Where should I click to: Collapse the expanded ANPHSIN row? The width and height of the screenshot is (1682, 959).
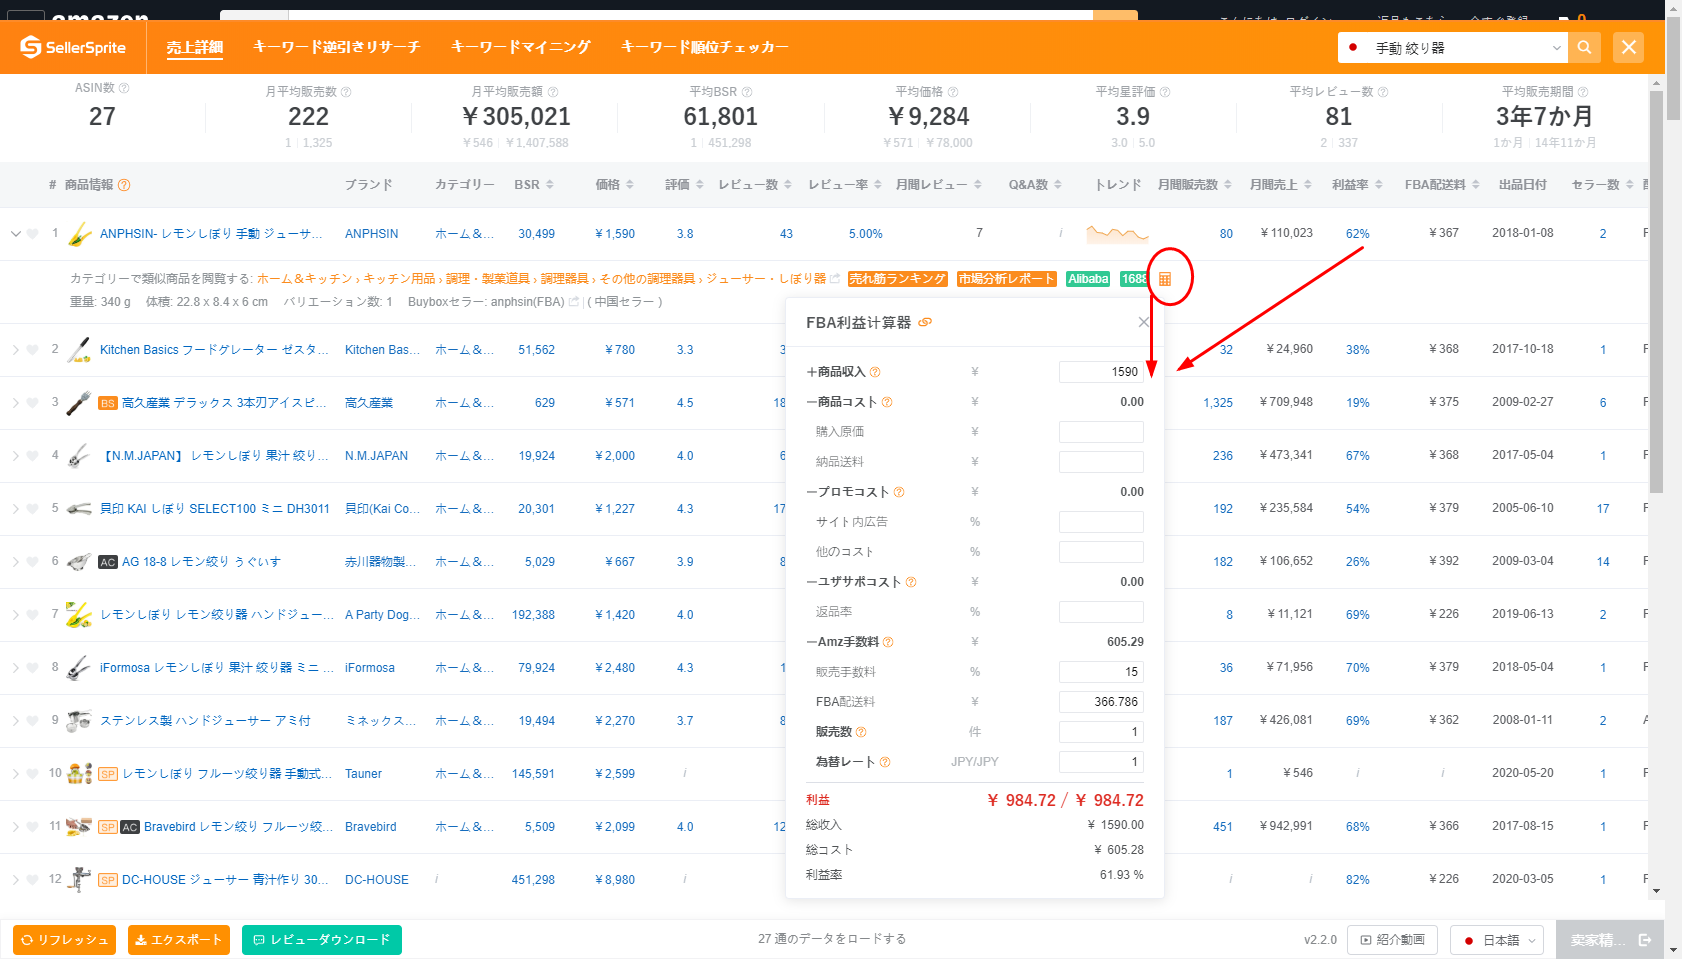[15, 234]
